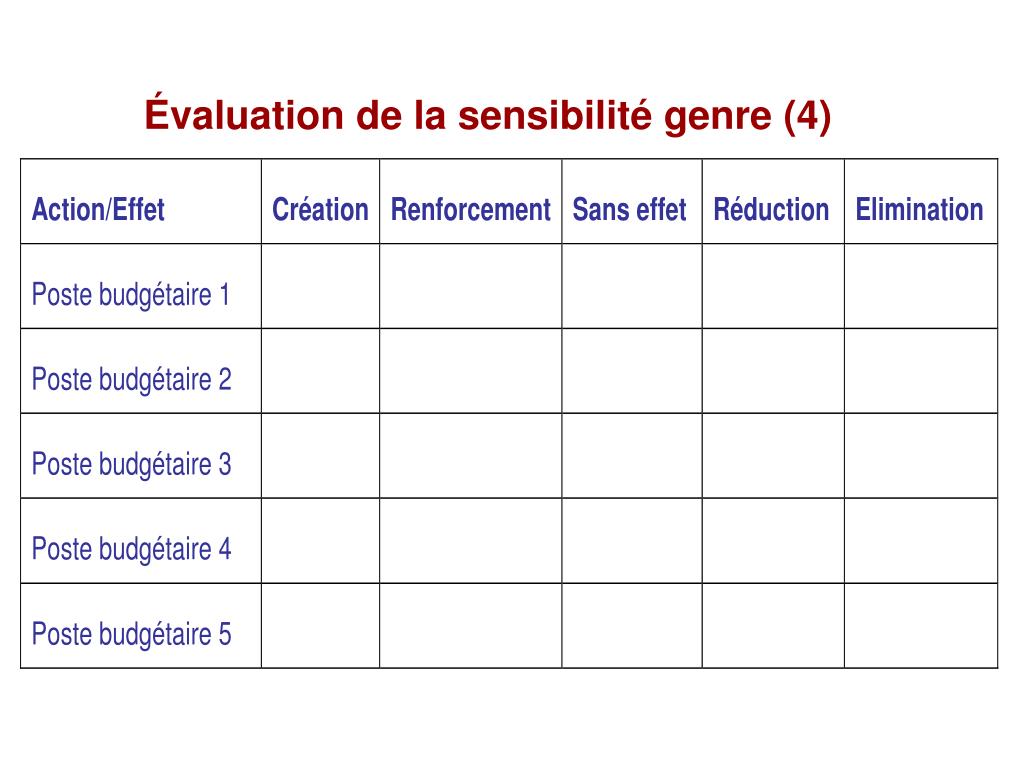Click the Renforcement cell for Poste budgétaire 2
The height and width of the screenshot is (768, 1024).
pos(470,371)
